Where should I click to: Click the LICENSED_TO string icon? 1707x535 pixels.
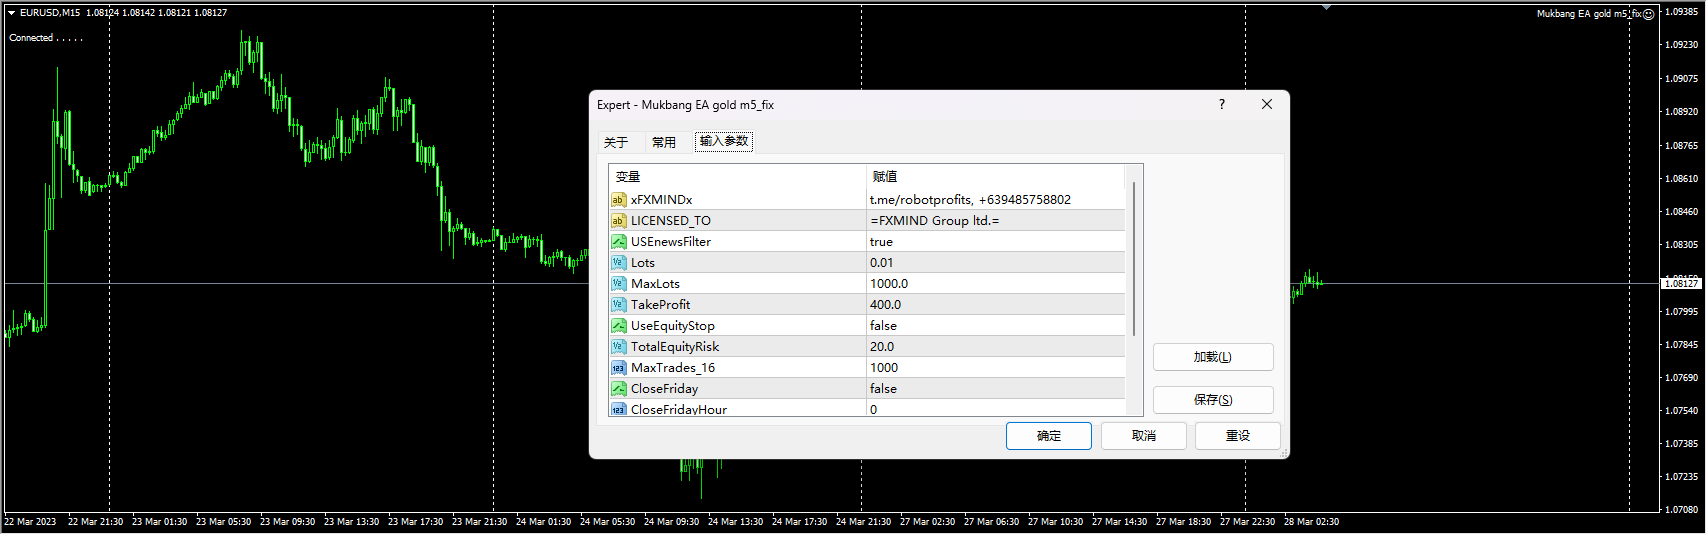[x=618, y=221]
